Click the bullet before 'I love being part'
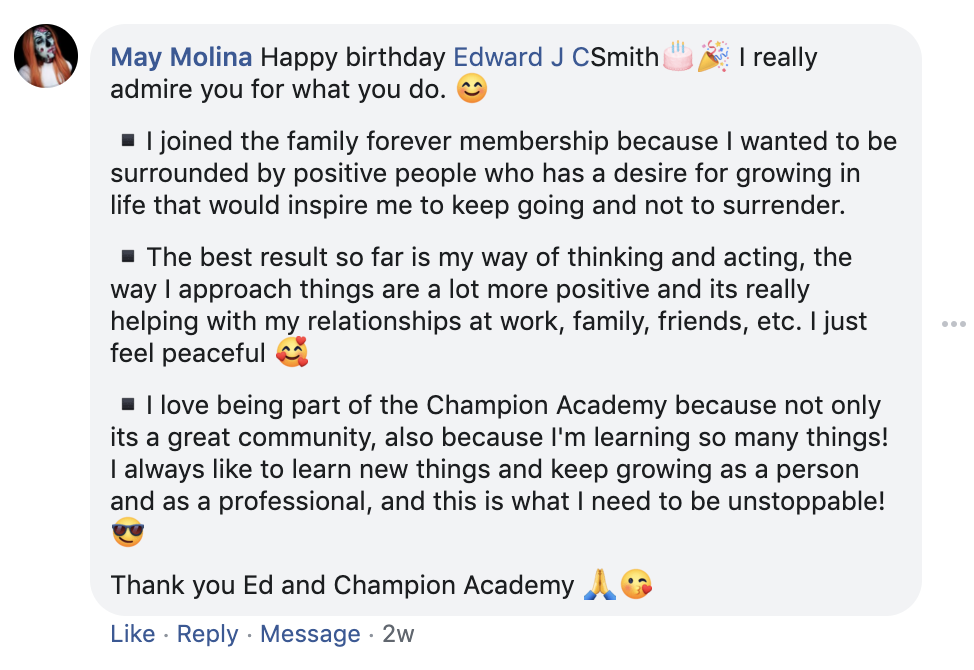Viewport: 974px width, 670px height. coord(127,404)
